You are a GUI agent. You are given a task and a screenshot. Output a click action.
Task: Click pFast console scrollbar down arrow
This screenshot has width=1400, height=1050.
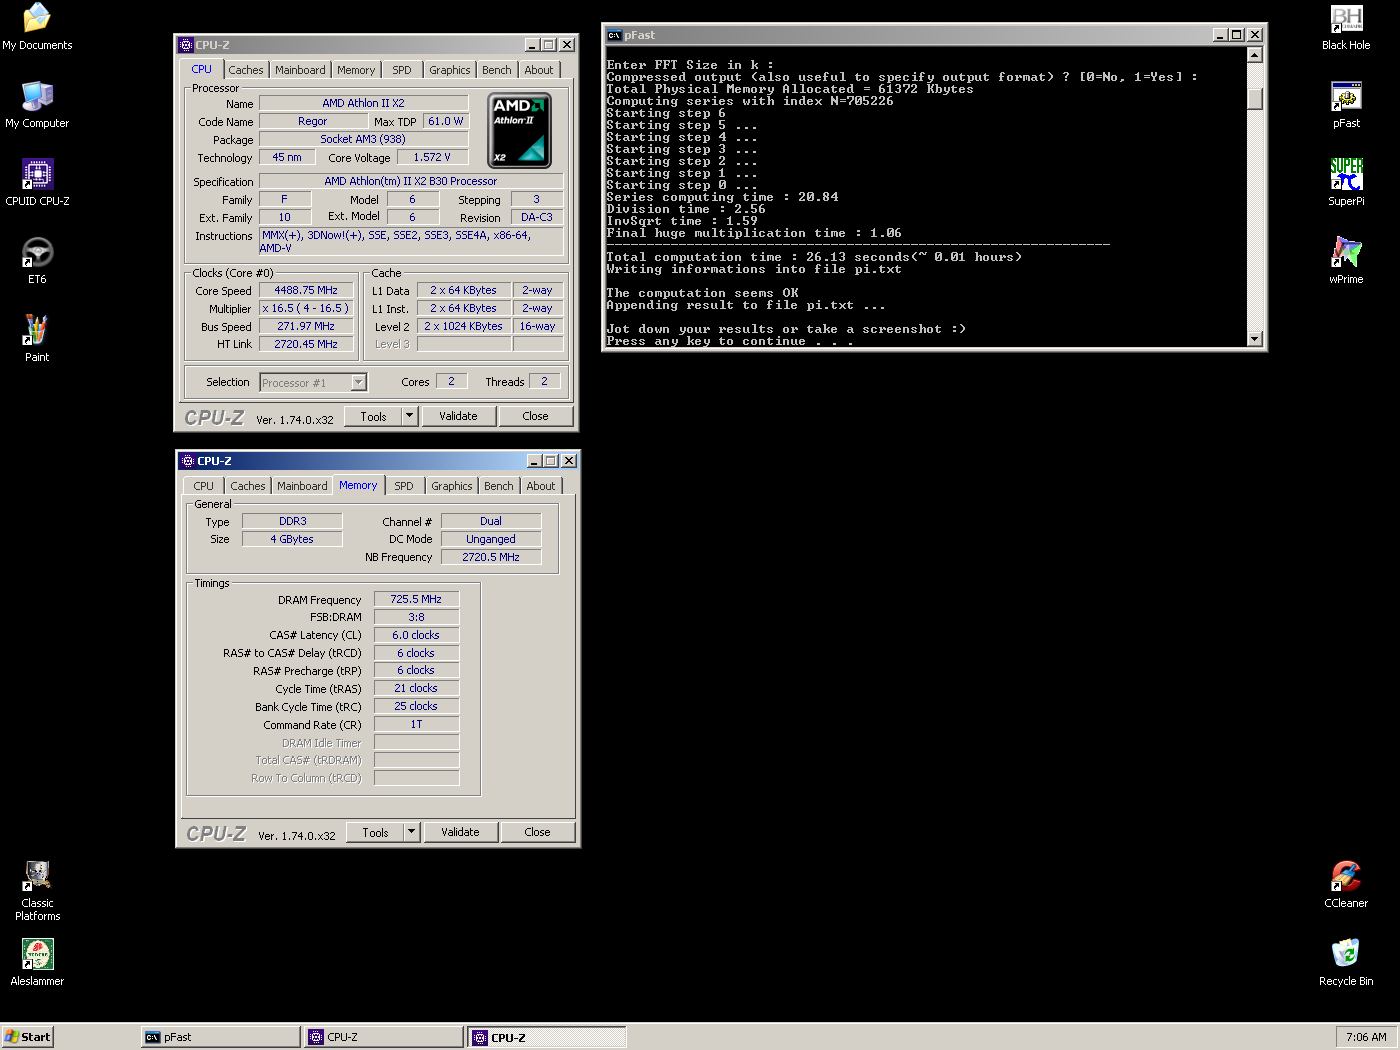coord(1255,339)
